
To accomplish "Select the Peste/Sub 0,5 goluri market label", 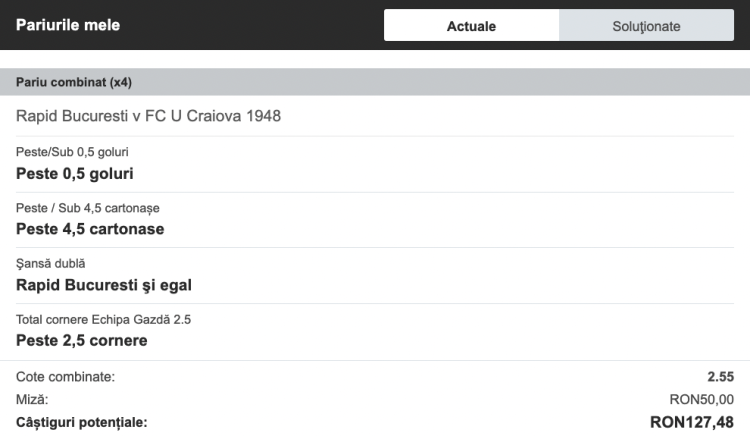I will tap(72, 152).
